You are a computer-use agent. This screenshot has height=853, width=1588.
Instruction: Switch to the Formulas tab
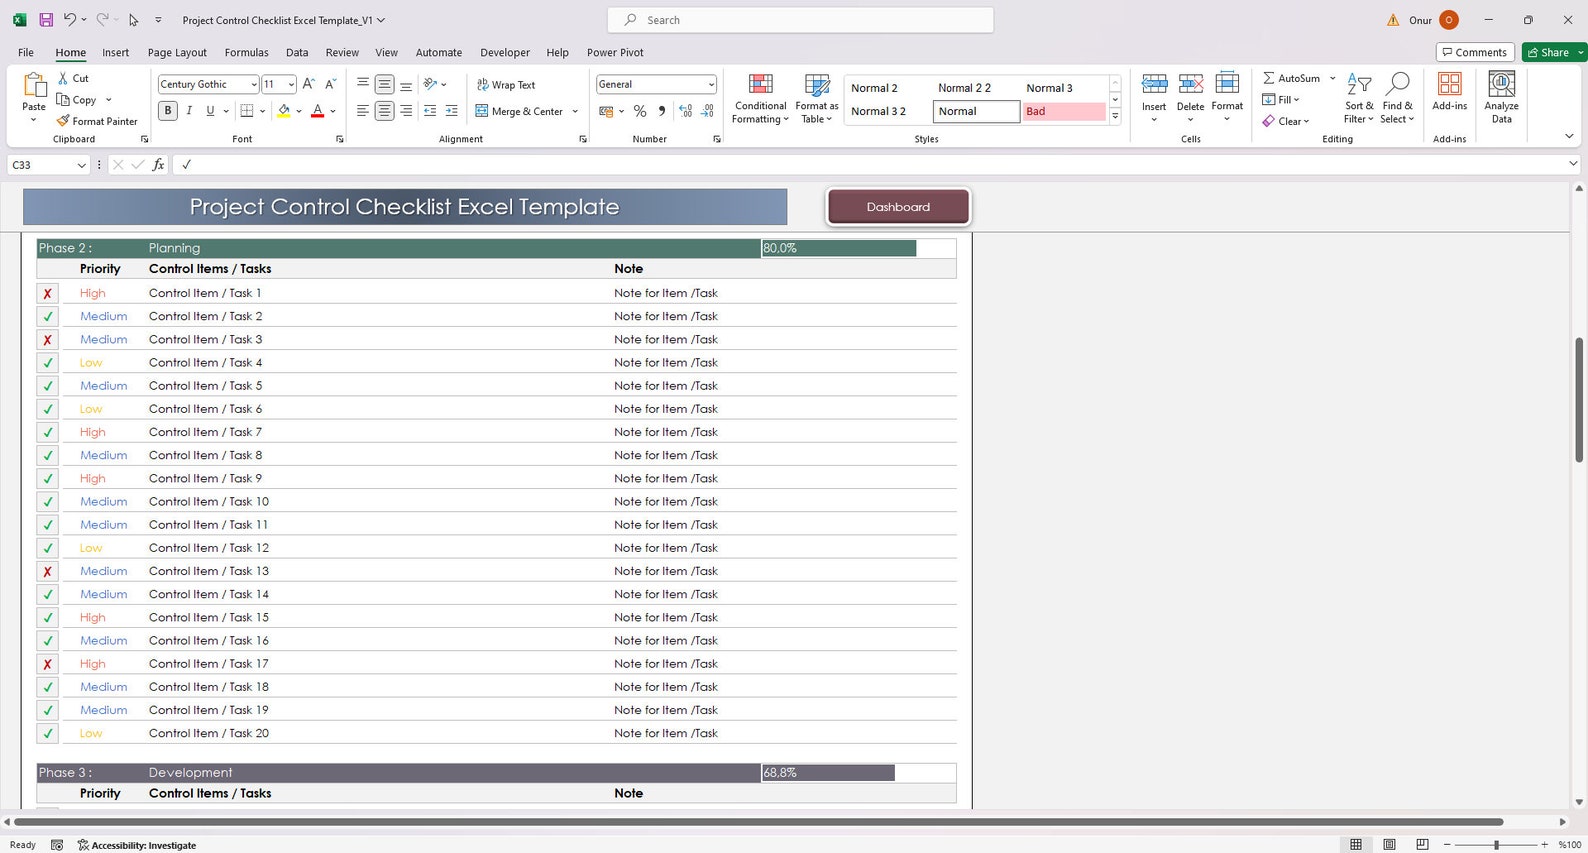[246, 52]
